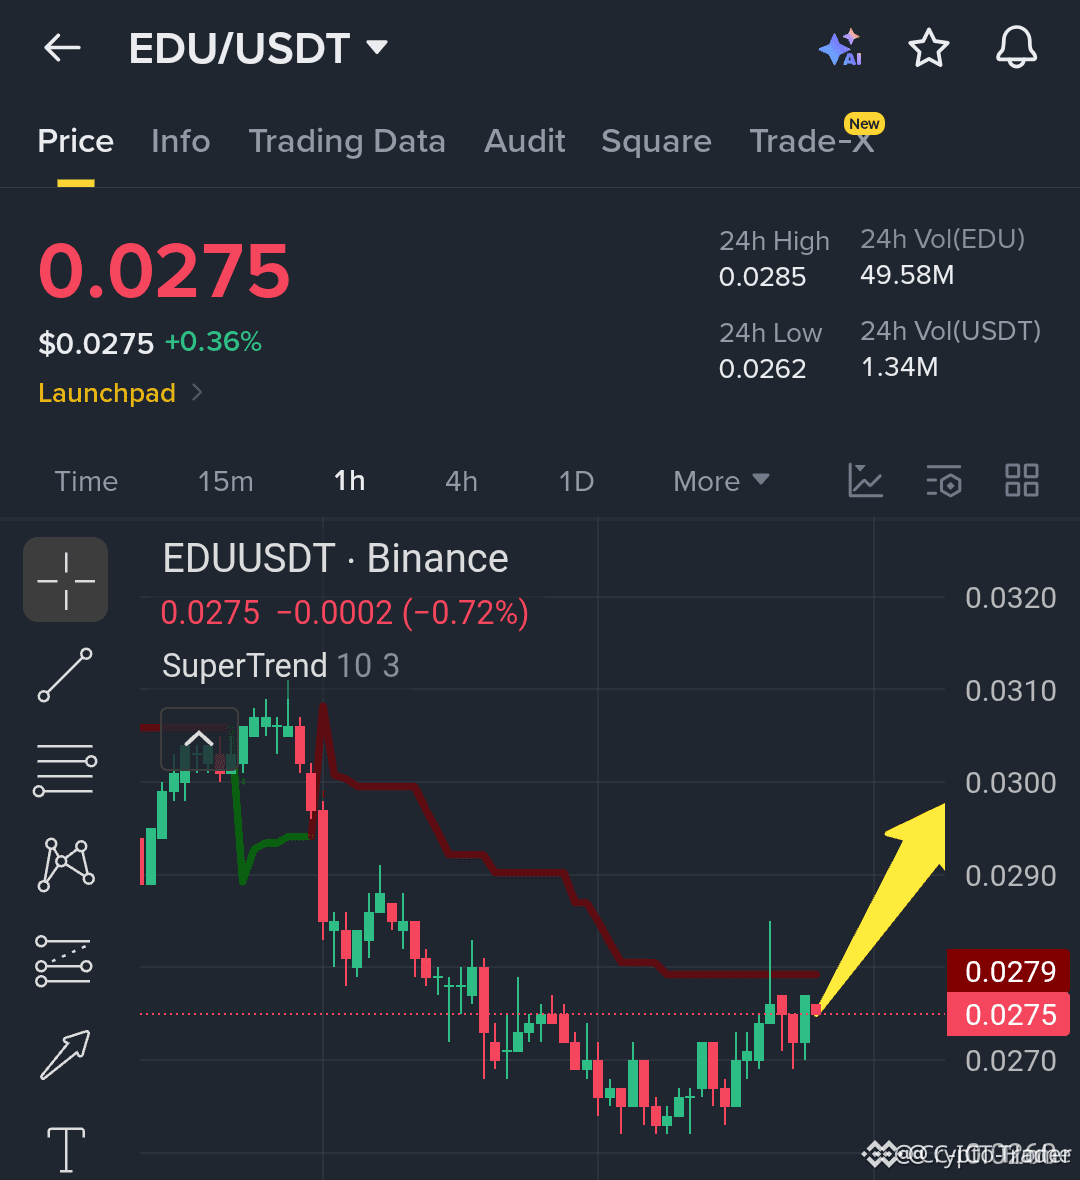Image resolution: width=1080 pixels, height=1180 pixels.
Task: Click the 0.0300 price axis label
Action: click(x=1011, y=783)
